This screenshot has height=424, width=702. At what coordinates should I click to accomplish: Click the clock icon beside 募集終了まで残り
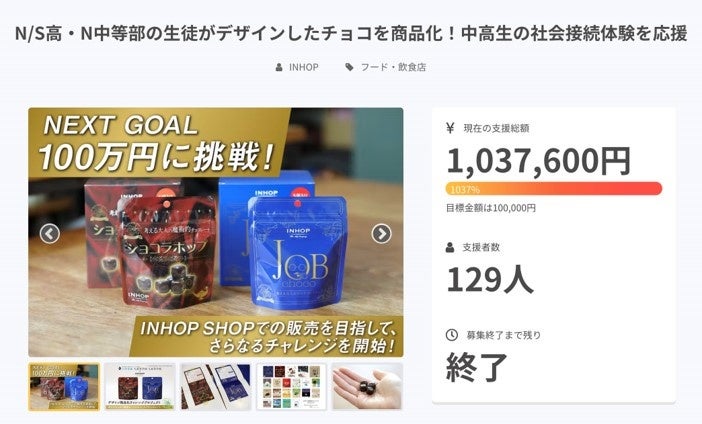[x=452, y=334]
